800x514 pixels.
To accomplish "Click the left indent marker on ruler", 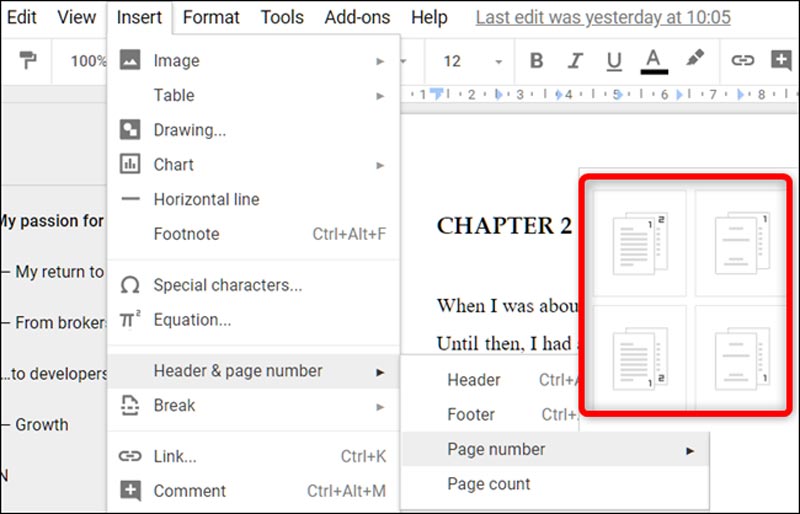I will [436, 93].
